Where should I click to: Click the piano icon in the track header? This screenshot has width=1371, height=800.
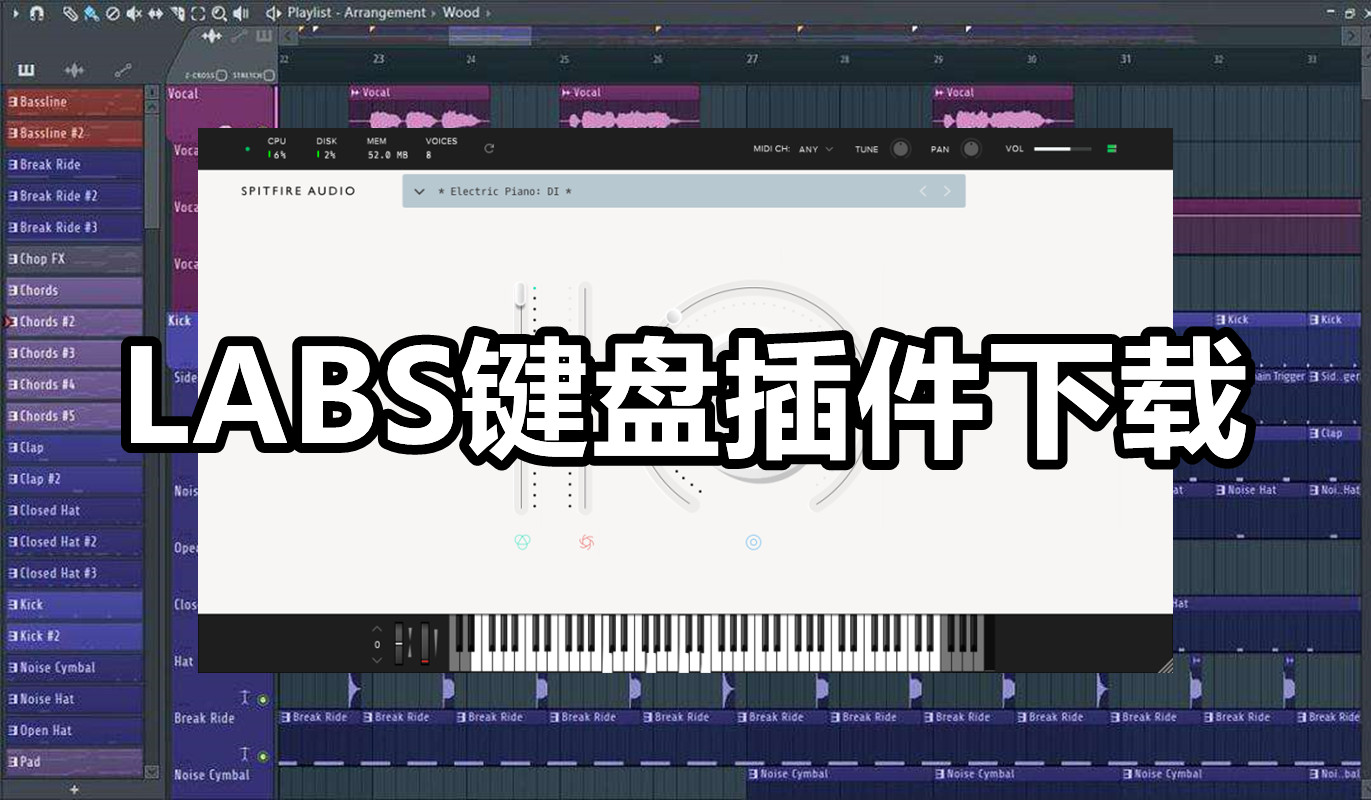click(x=264, y=36)
